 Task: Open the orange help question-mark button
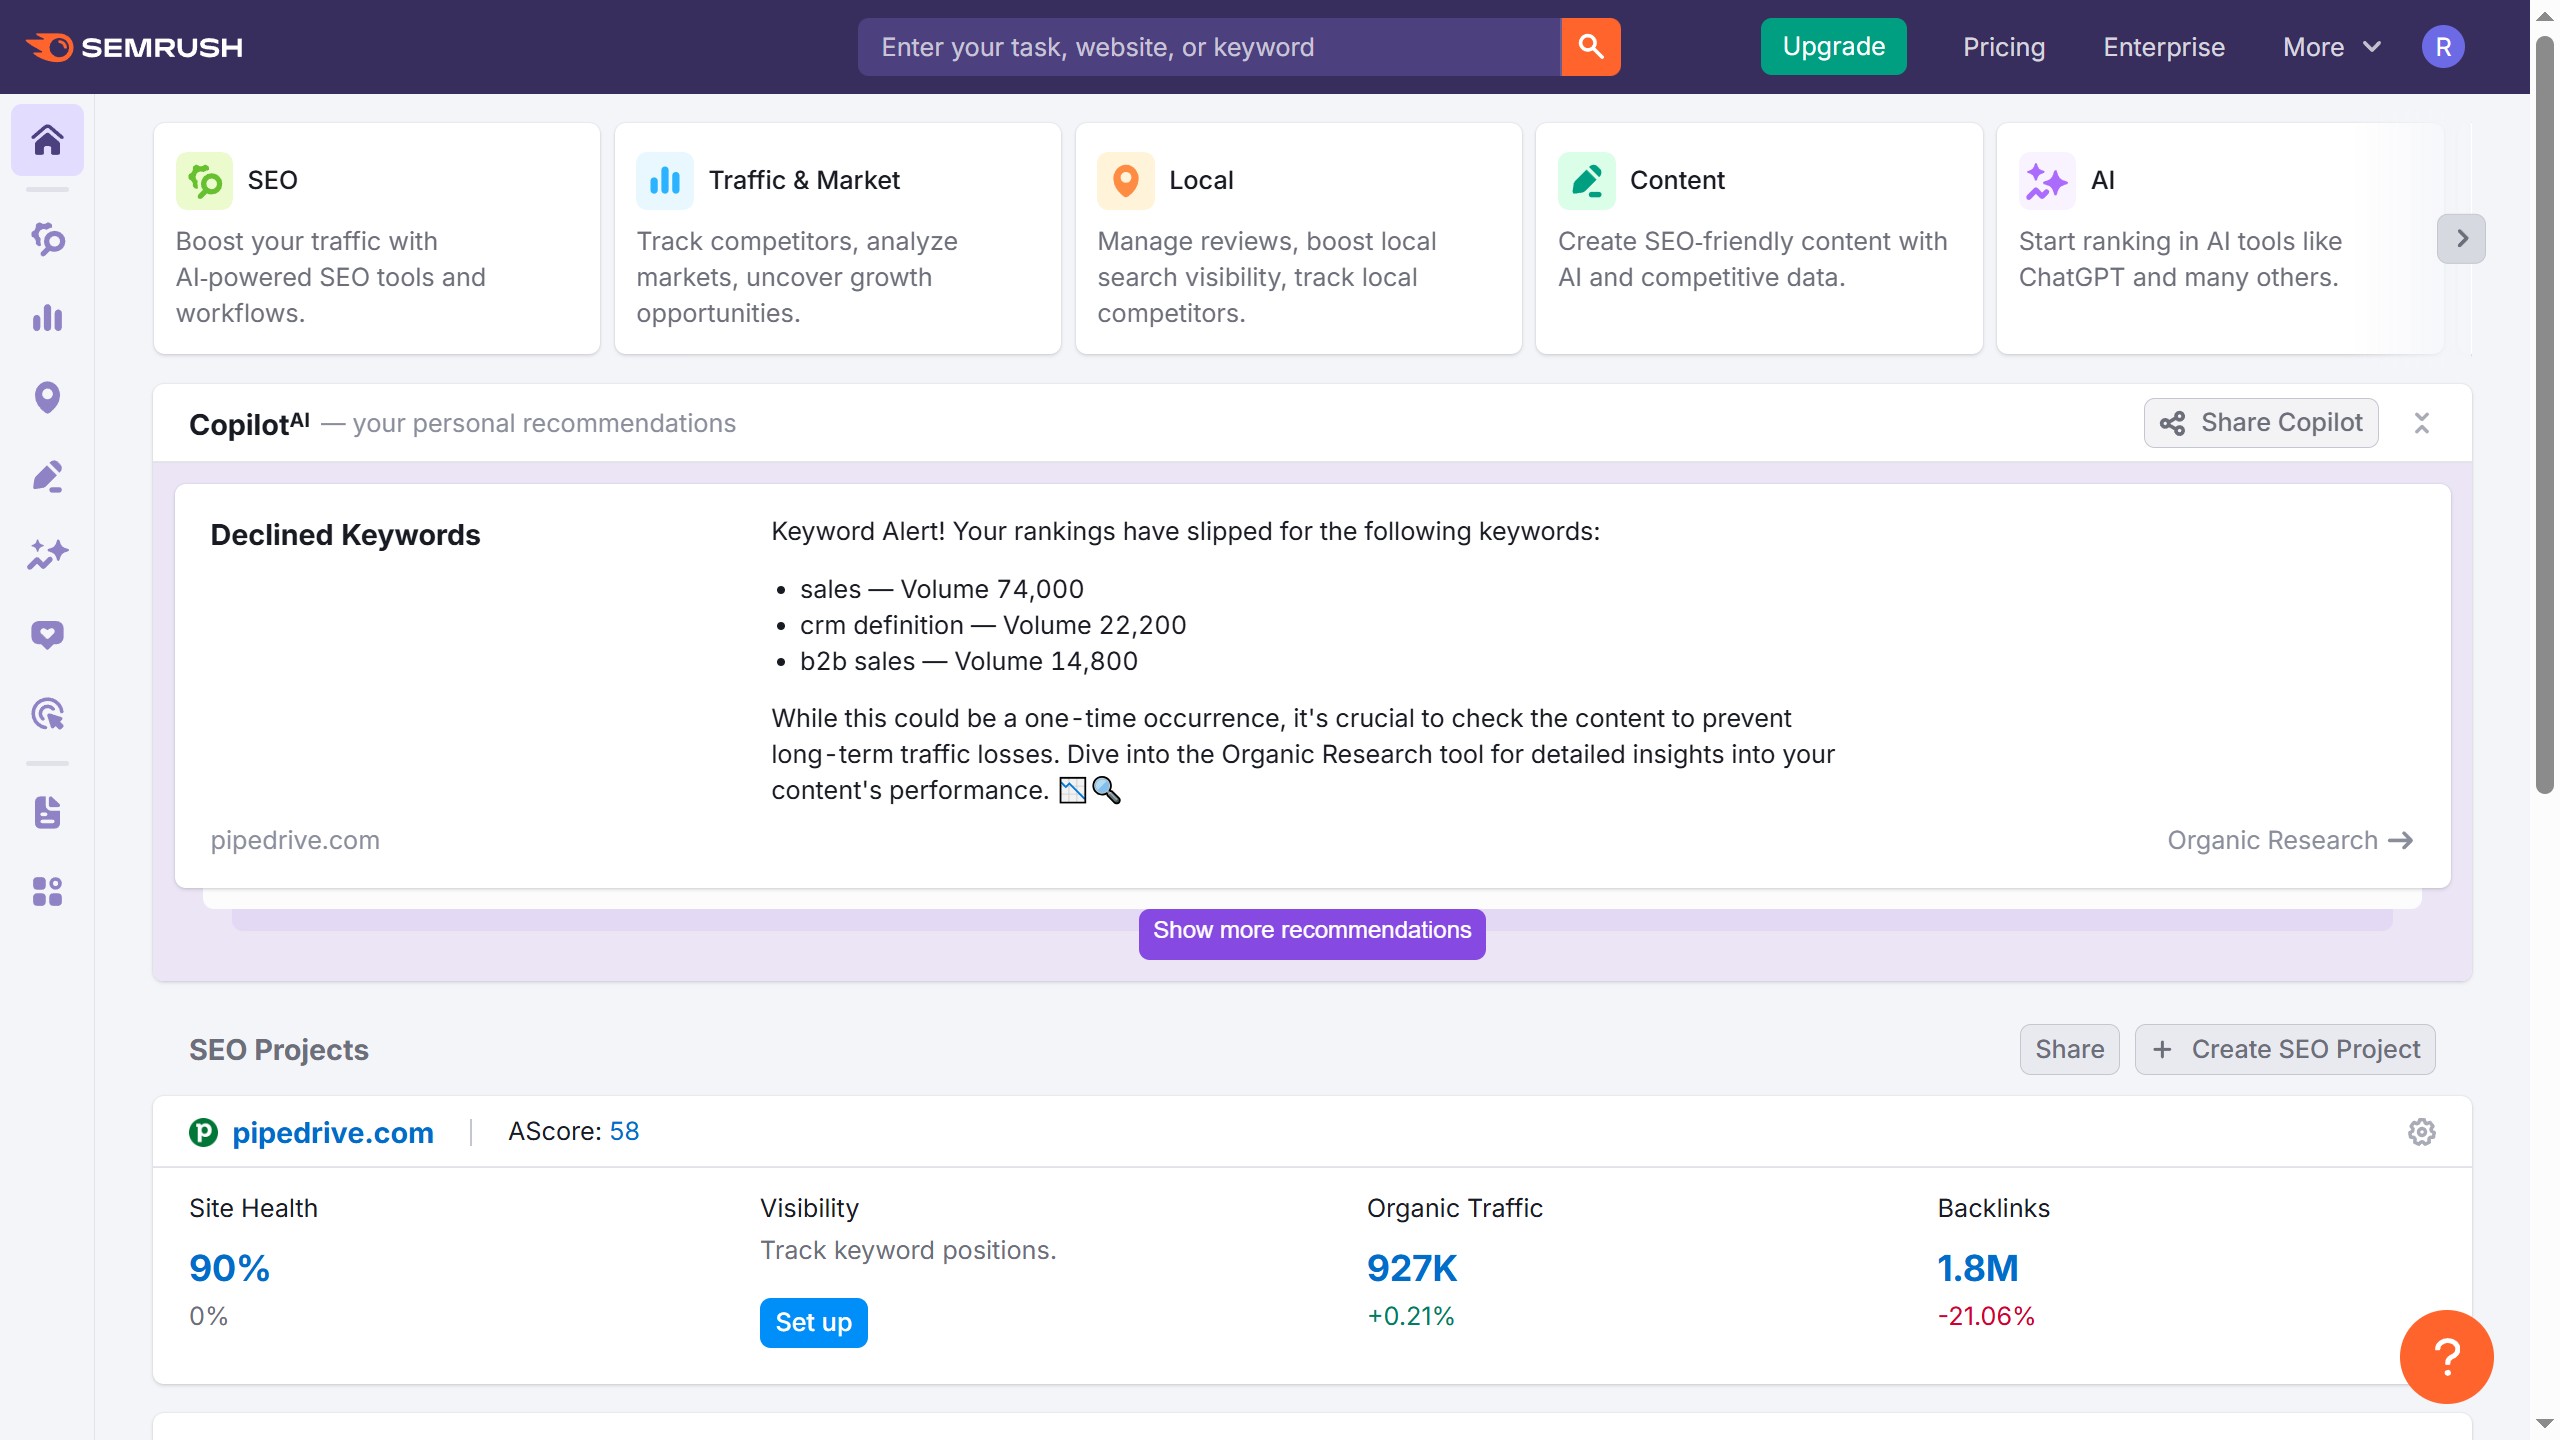[x=2446, y=1357]
